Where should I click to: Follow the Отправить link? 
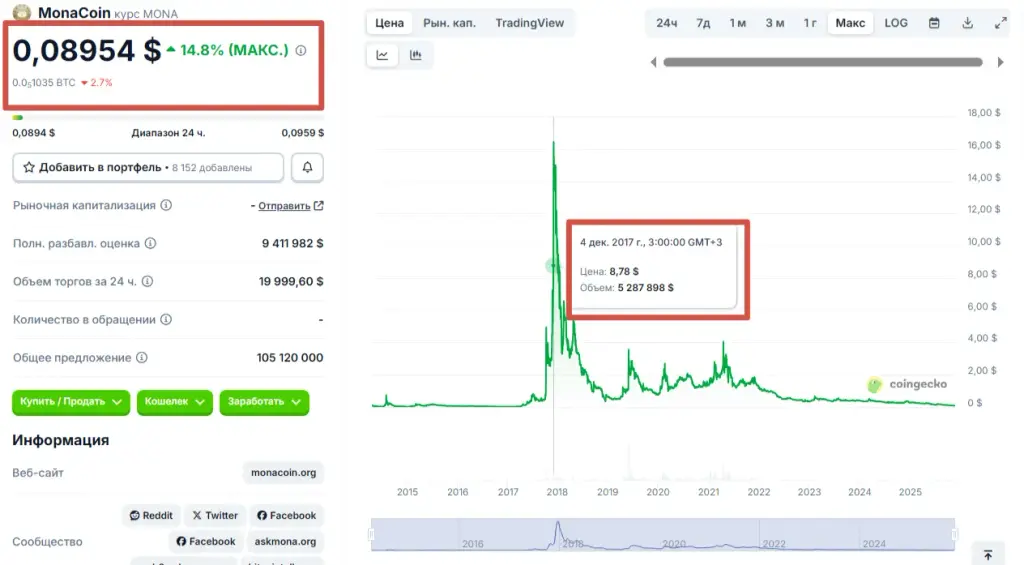coord(284,206)
